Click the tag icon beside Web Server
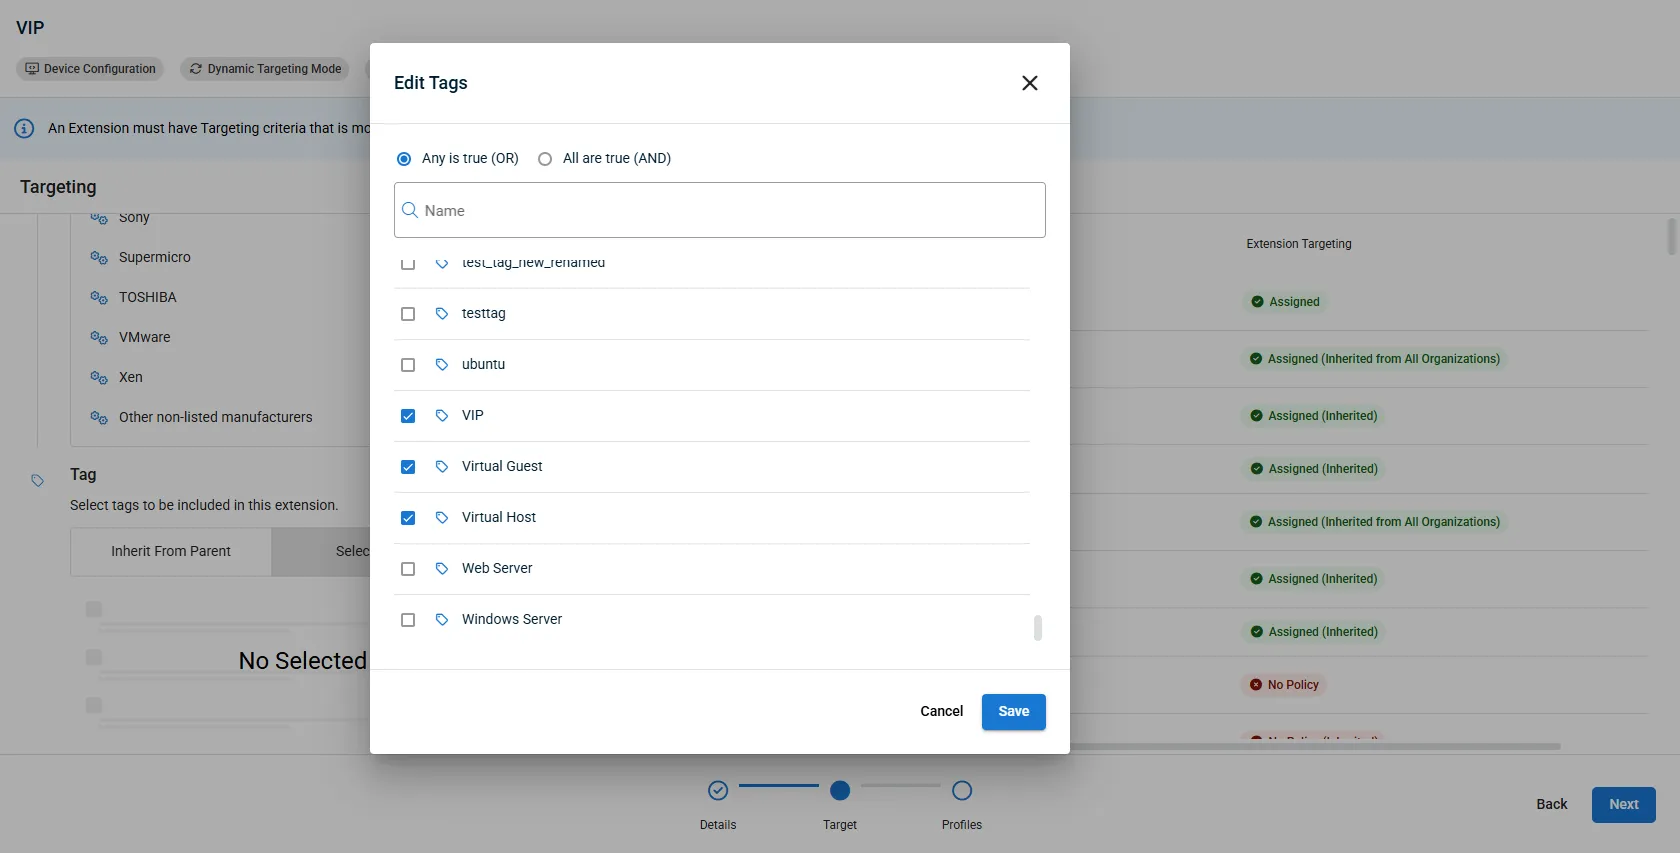 pyautogui.click(x=442, y=569)
